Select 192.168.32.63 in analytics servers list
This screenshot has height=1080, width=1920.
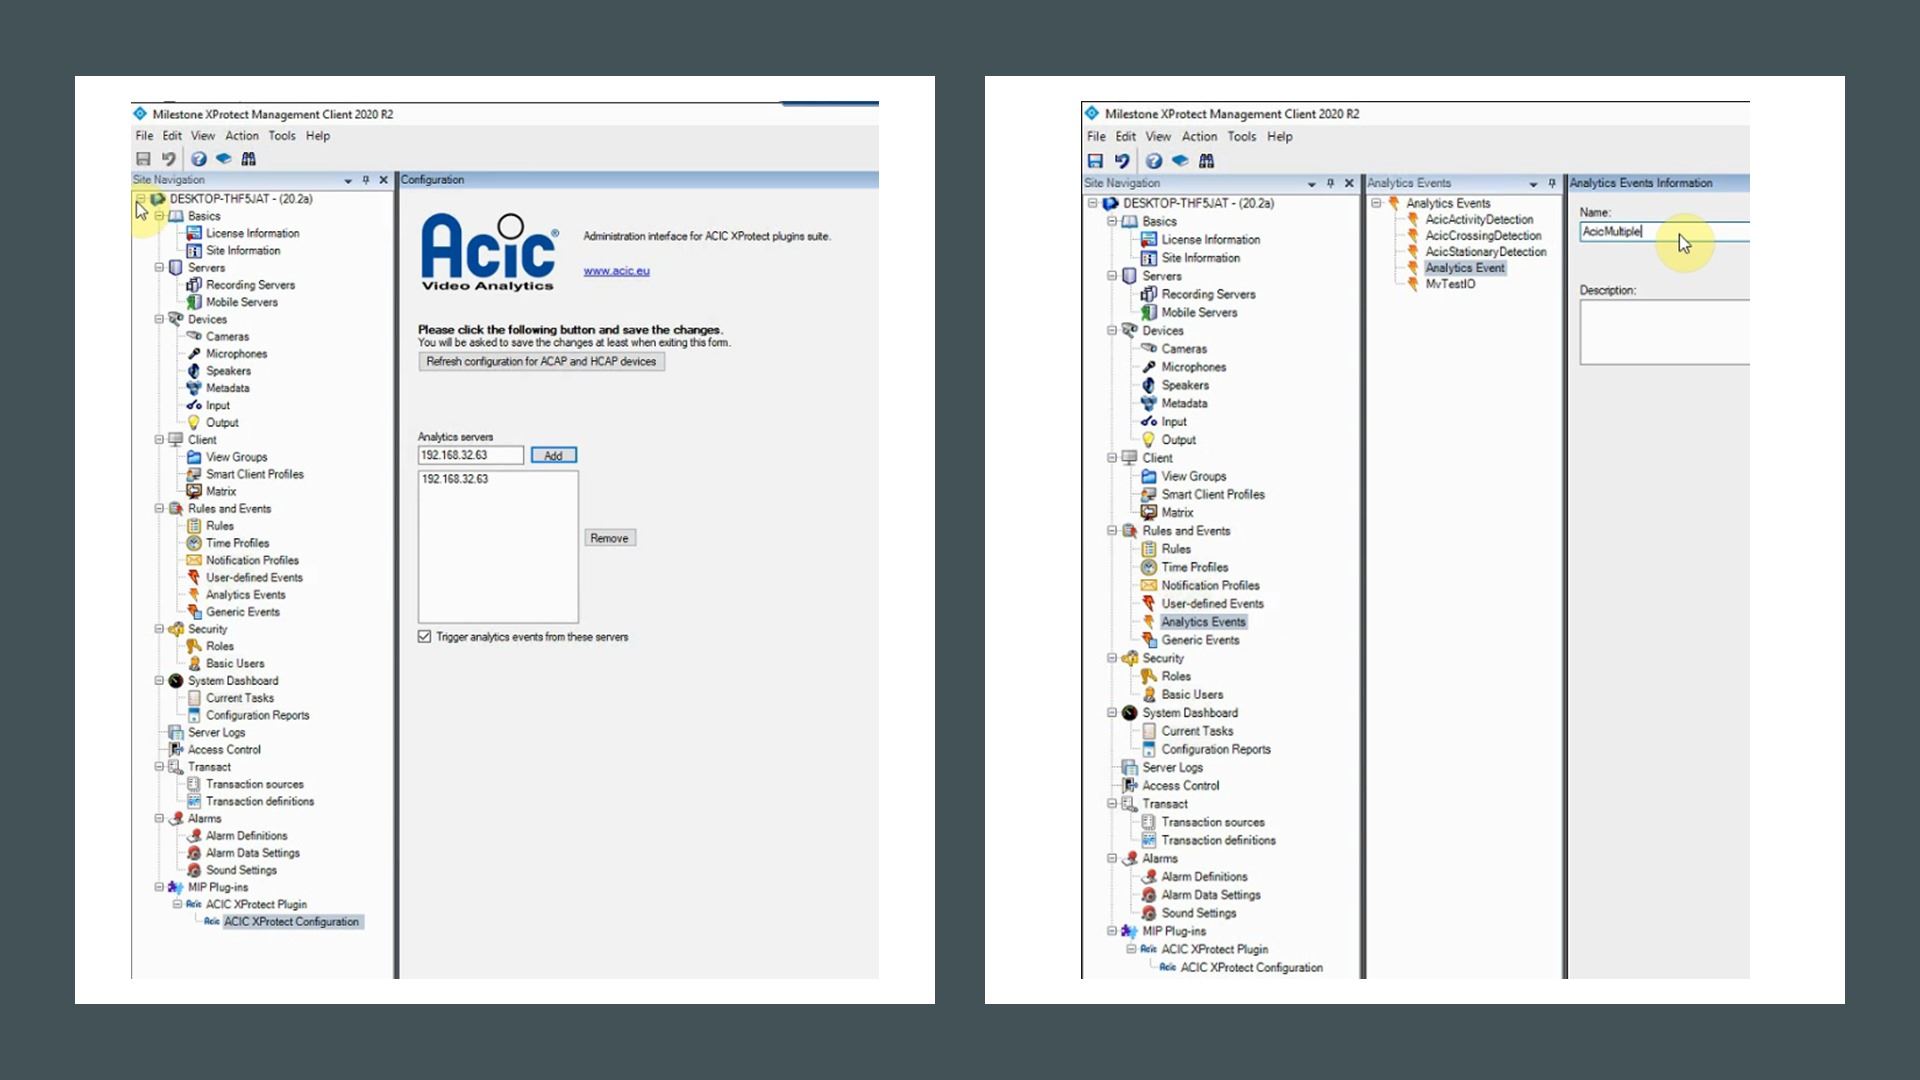click(x=455, y=479)
